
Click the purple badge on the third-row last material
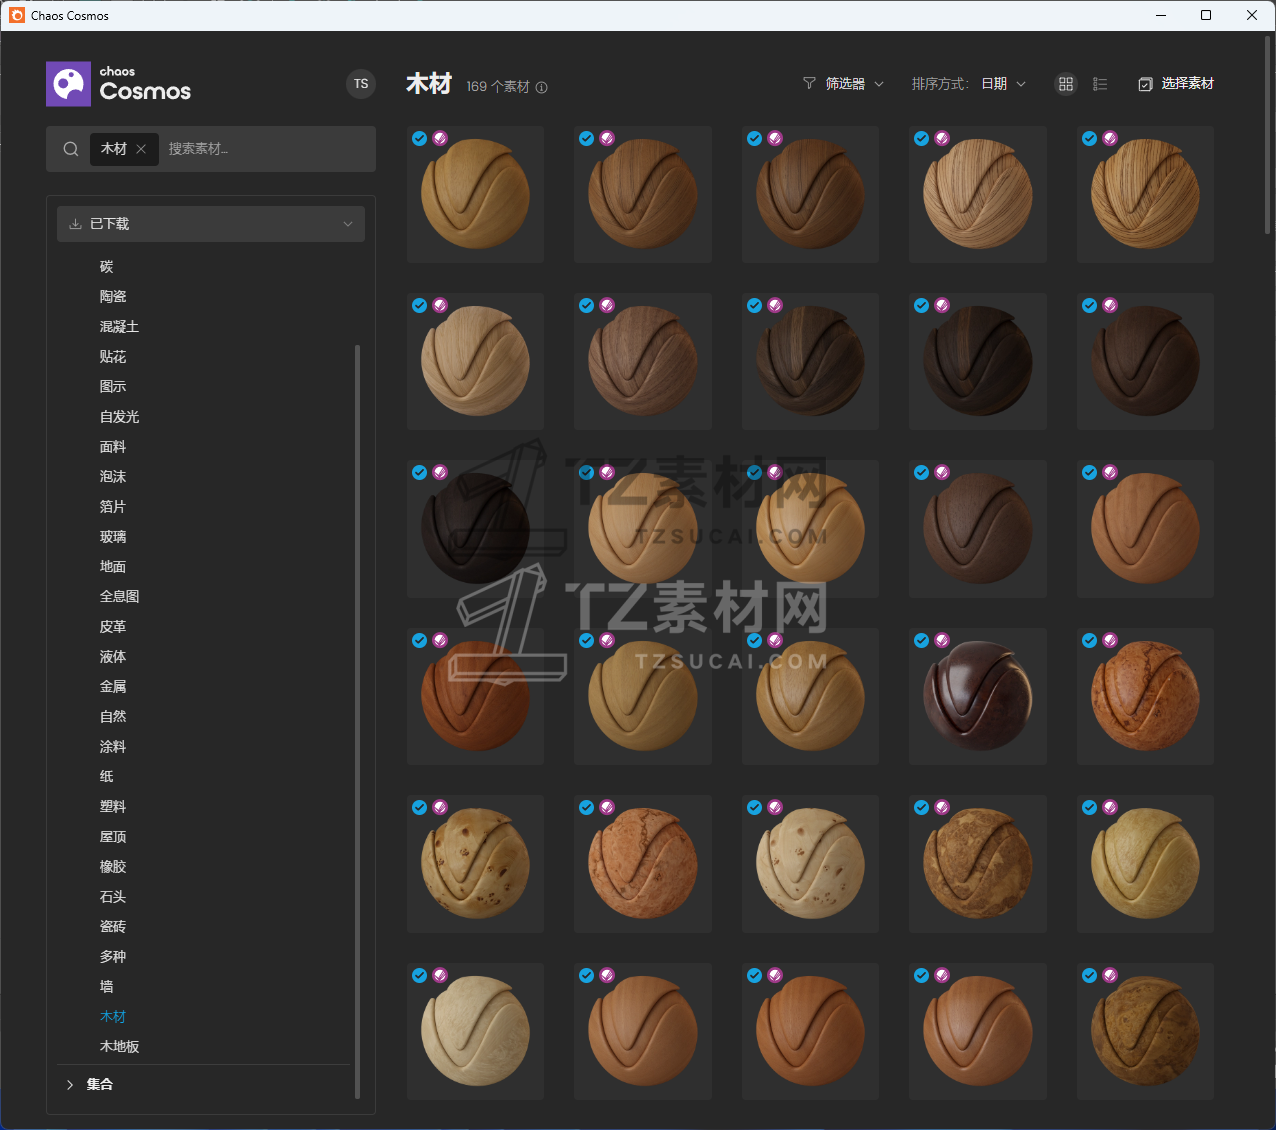[x=1110, y=473]
